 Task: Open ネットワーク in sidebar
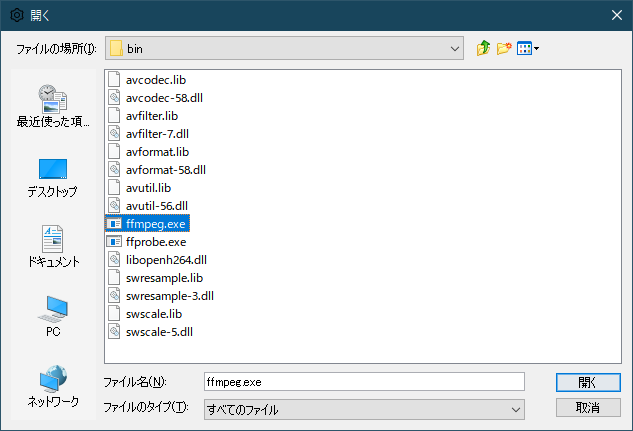tap(53, 387)
